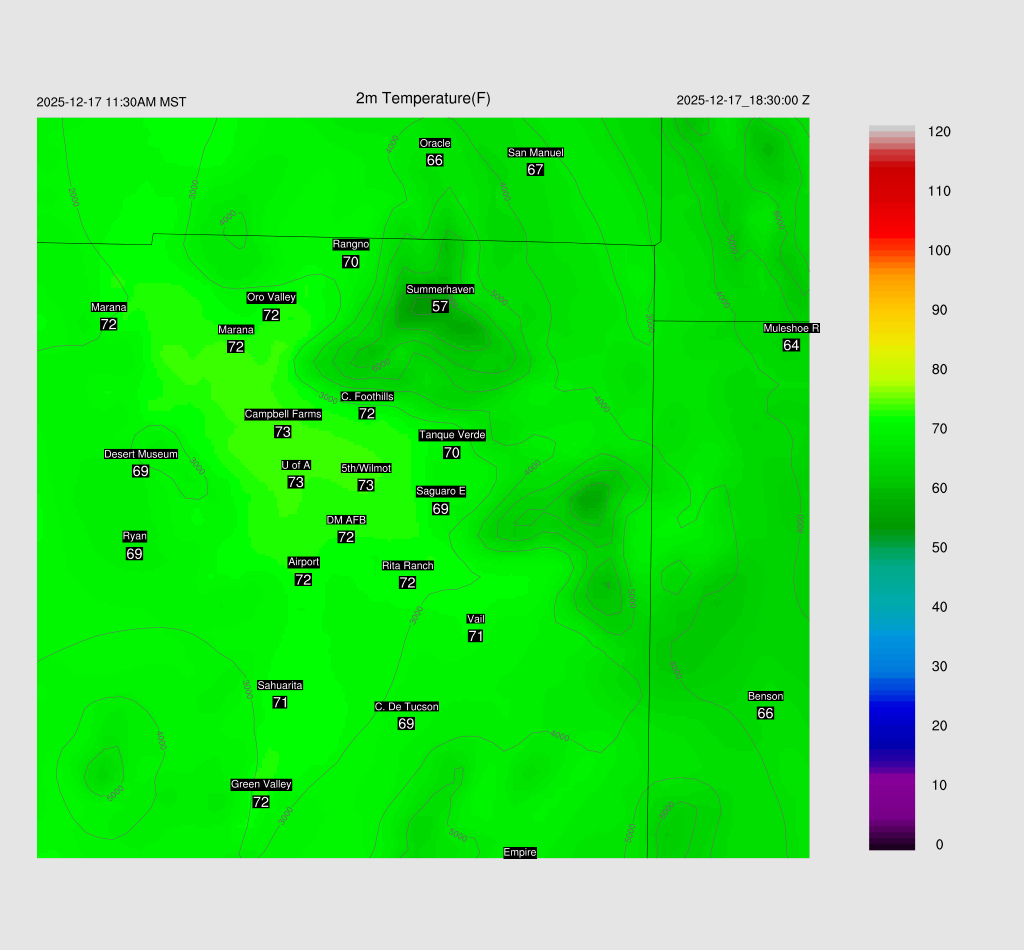Viewport: 1024px width, 950px height.
Task: Click the 2m Temperature(F) map title
Action: coord(423,98)
